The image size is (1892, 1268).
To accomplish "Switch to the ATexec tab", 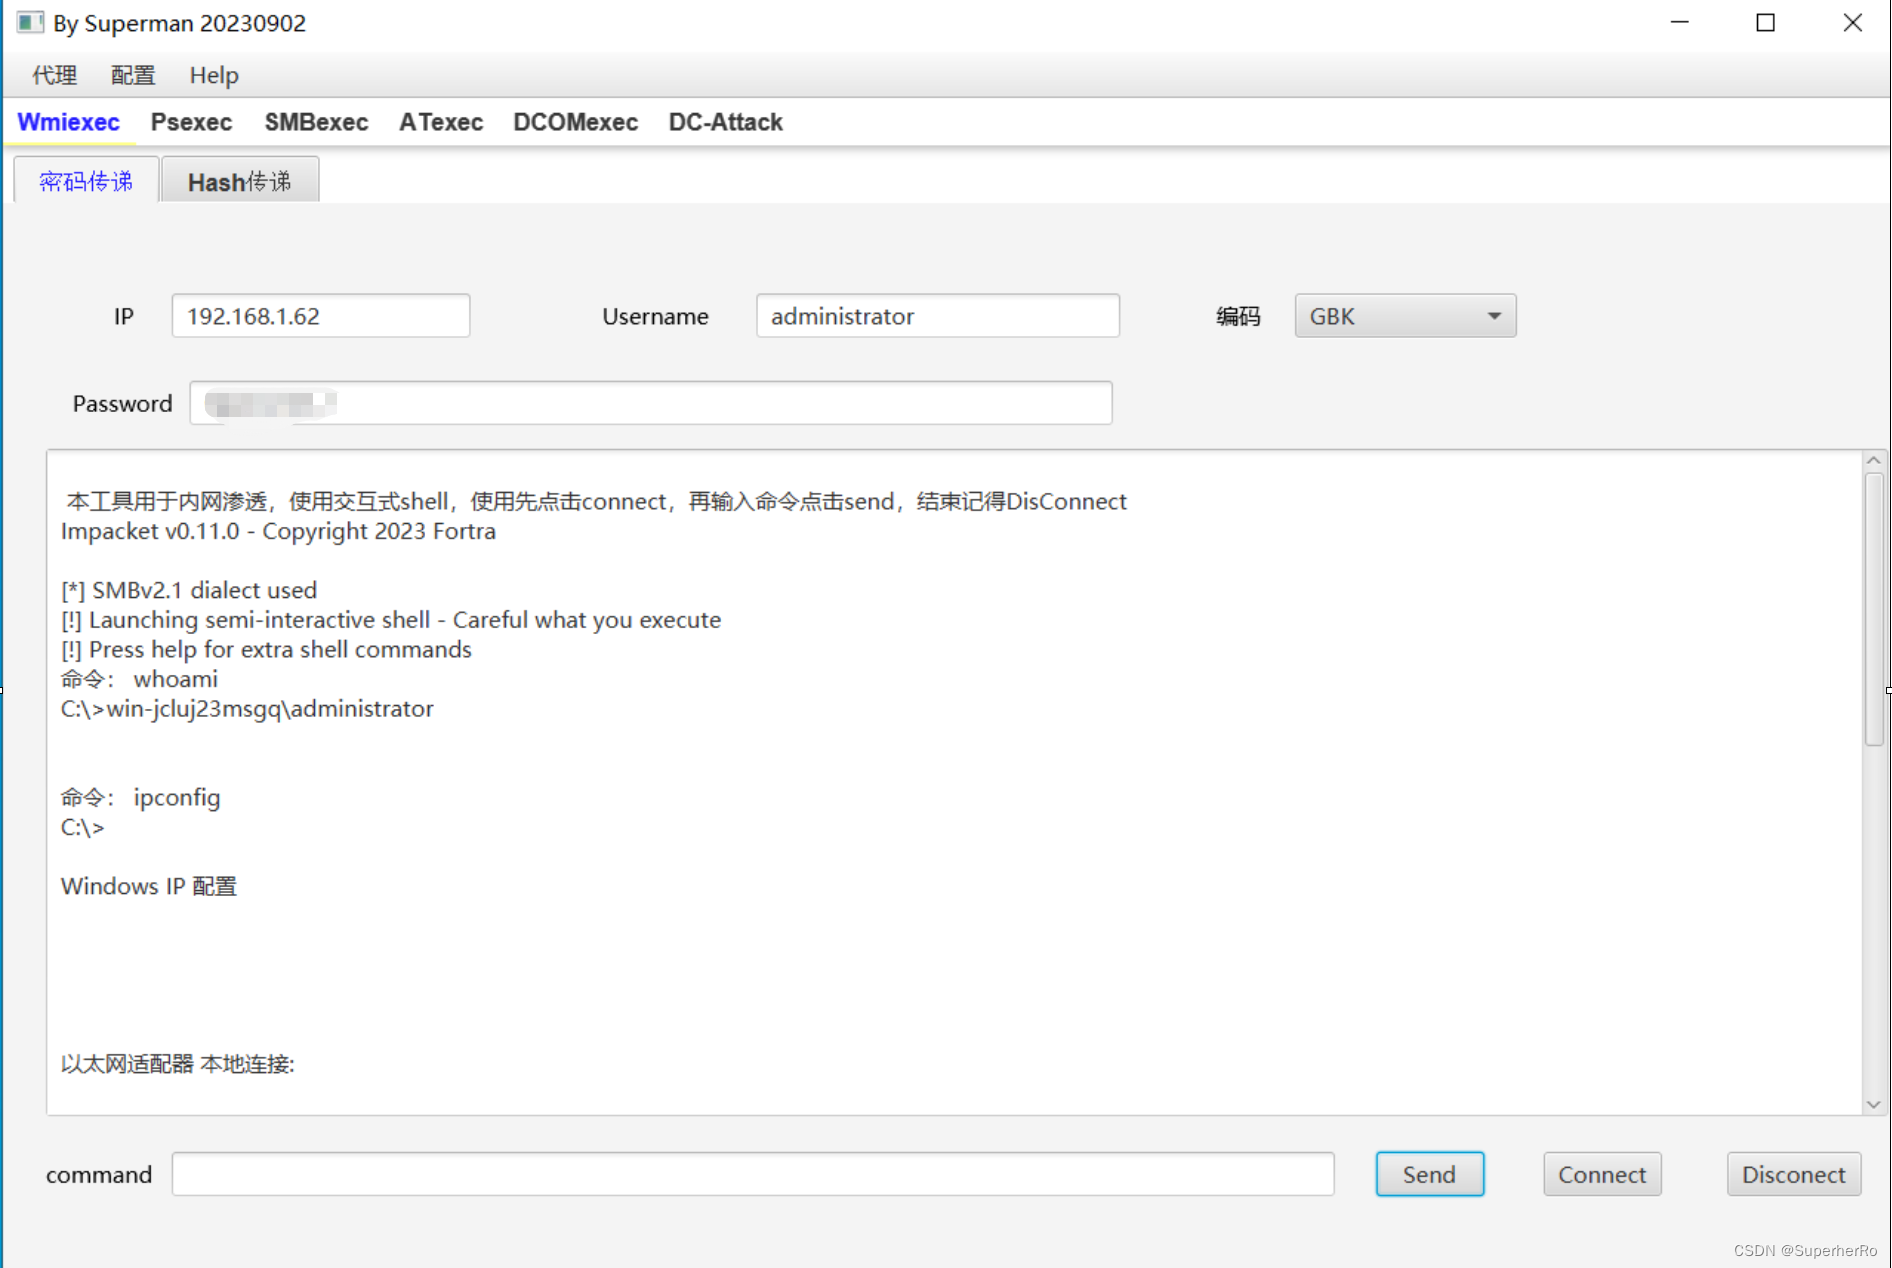I will tap(440, 122).
